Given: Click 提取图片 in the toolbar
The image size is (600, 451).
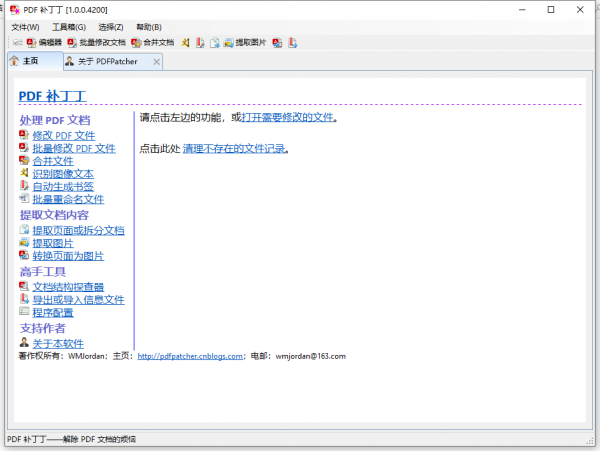Looking at the screenshot, I should [x=245, y=42].
